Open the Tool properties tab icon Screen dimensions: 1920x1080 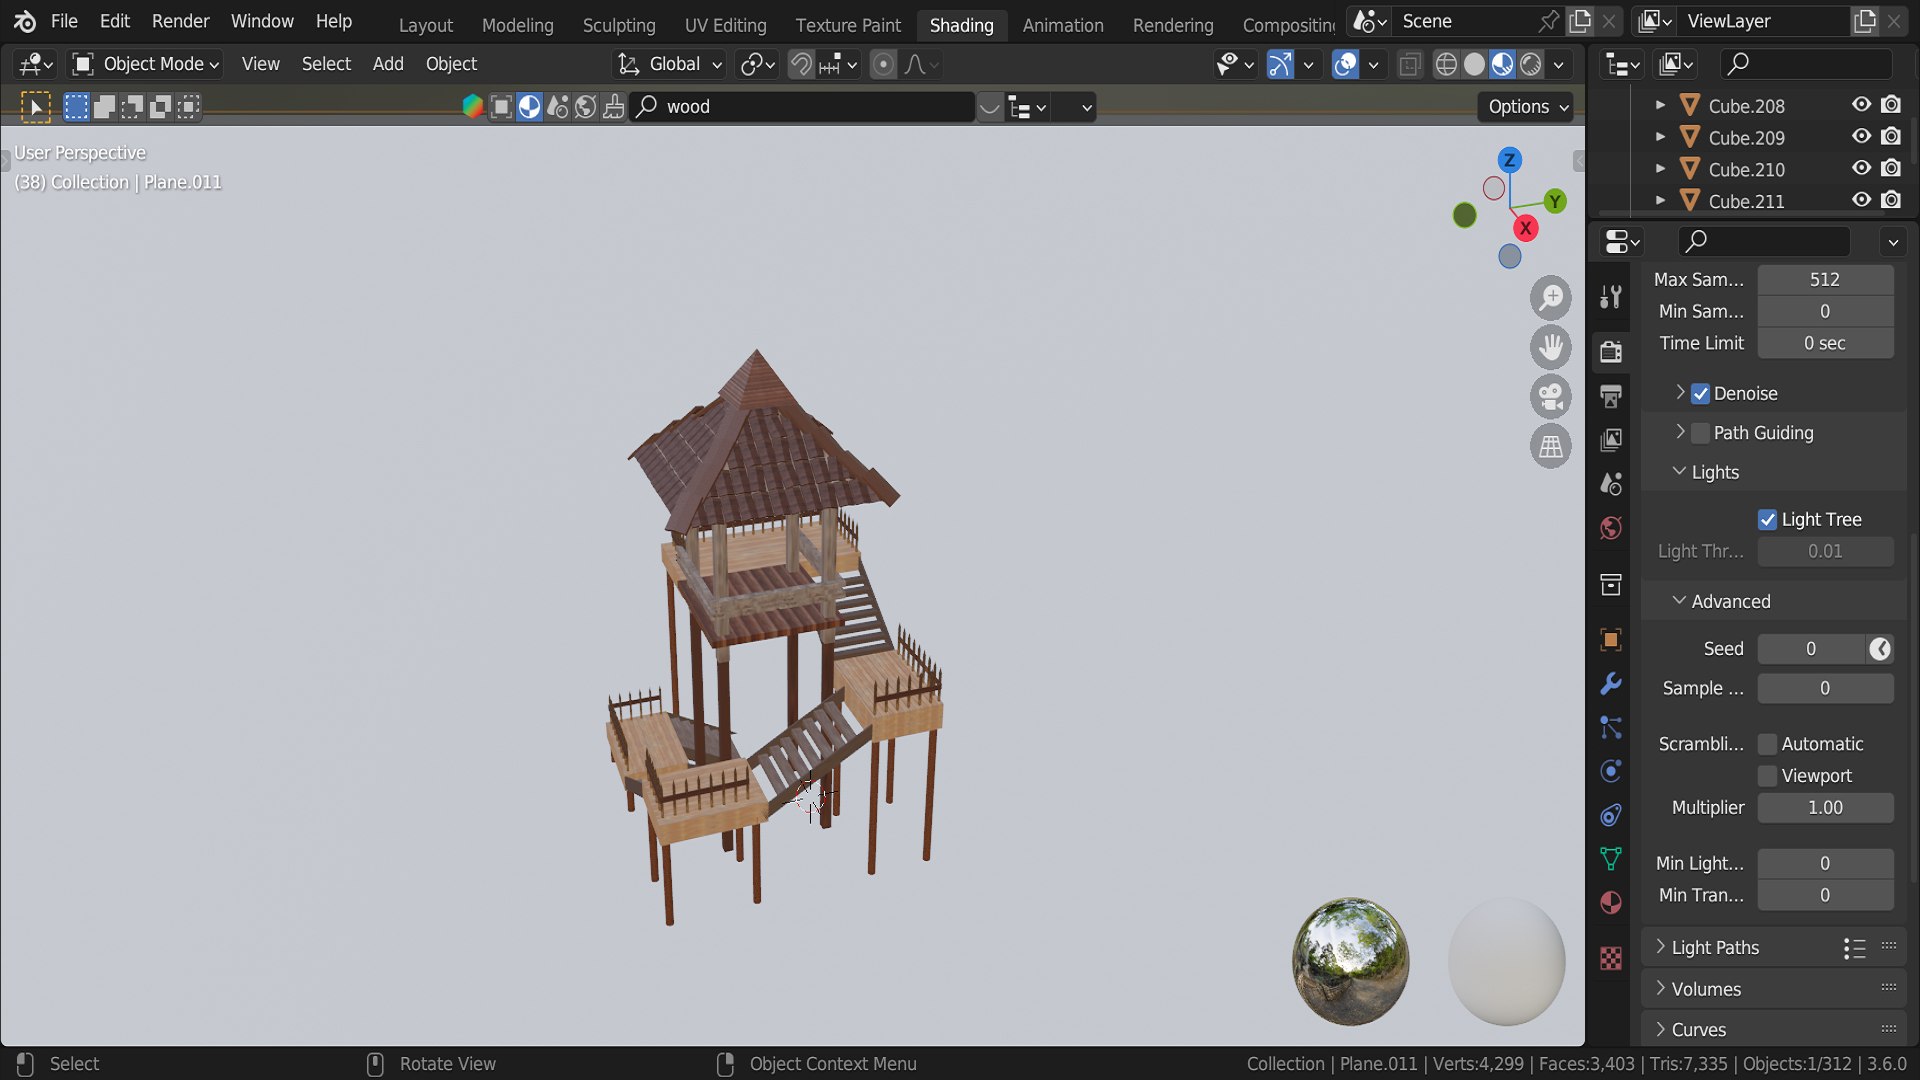(x=1611, y=297)
